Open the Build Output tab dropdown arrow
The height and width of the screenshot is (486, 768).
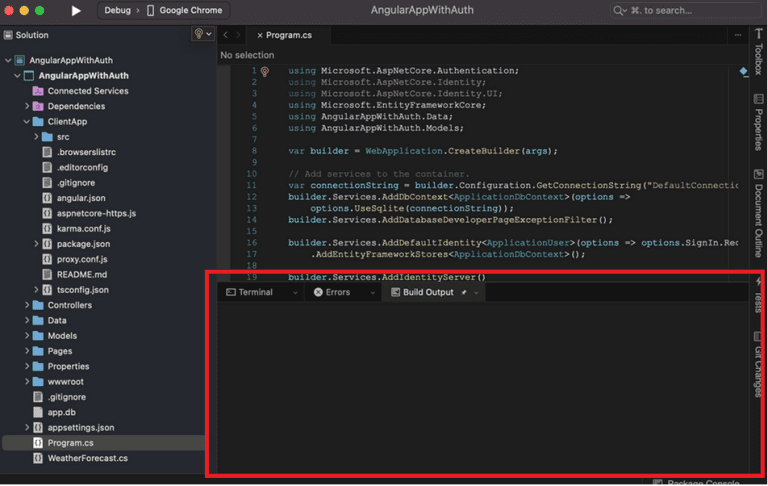pos(476,293)
